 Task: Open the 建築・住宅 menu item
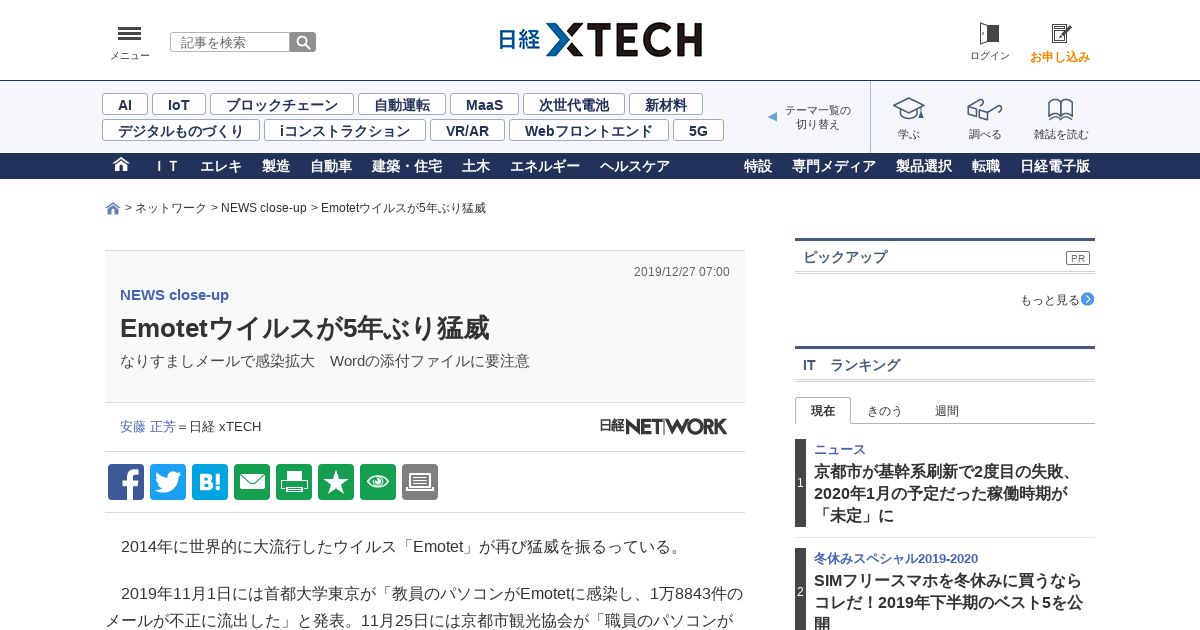[x=407, y=166]
